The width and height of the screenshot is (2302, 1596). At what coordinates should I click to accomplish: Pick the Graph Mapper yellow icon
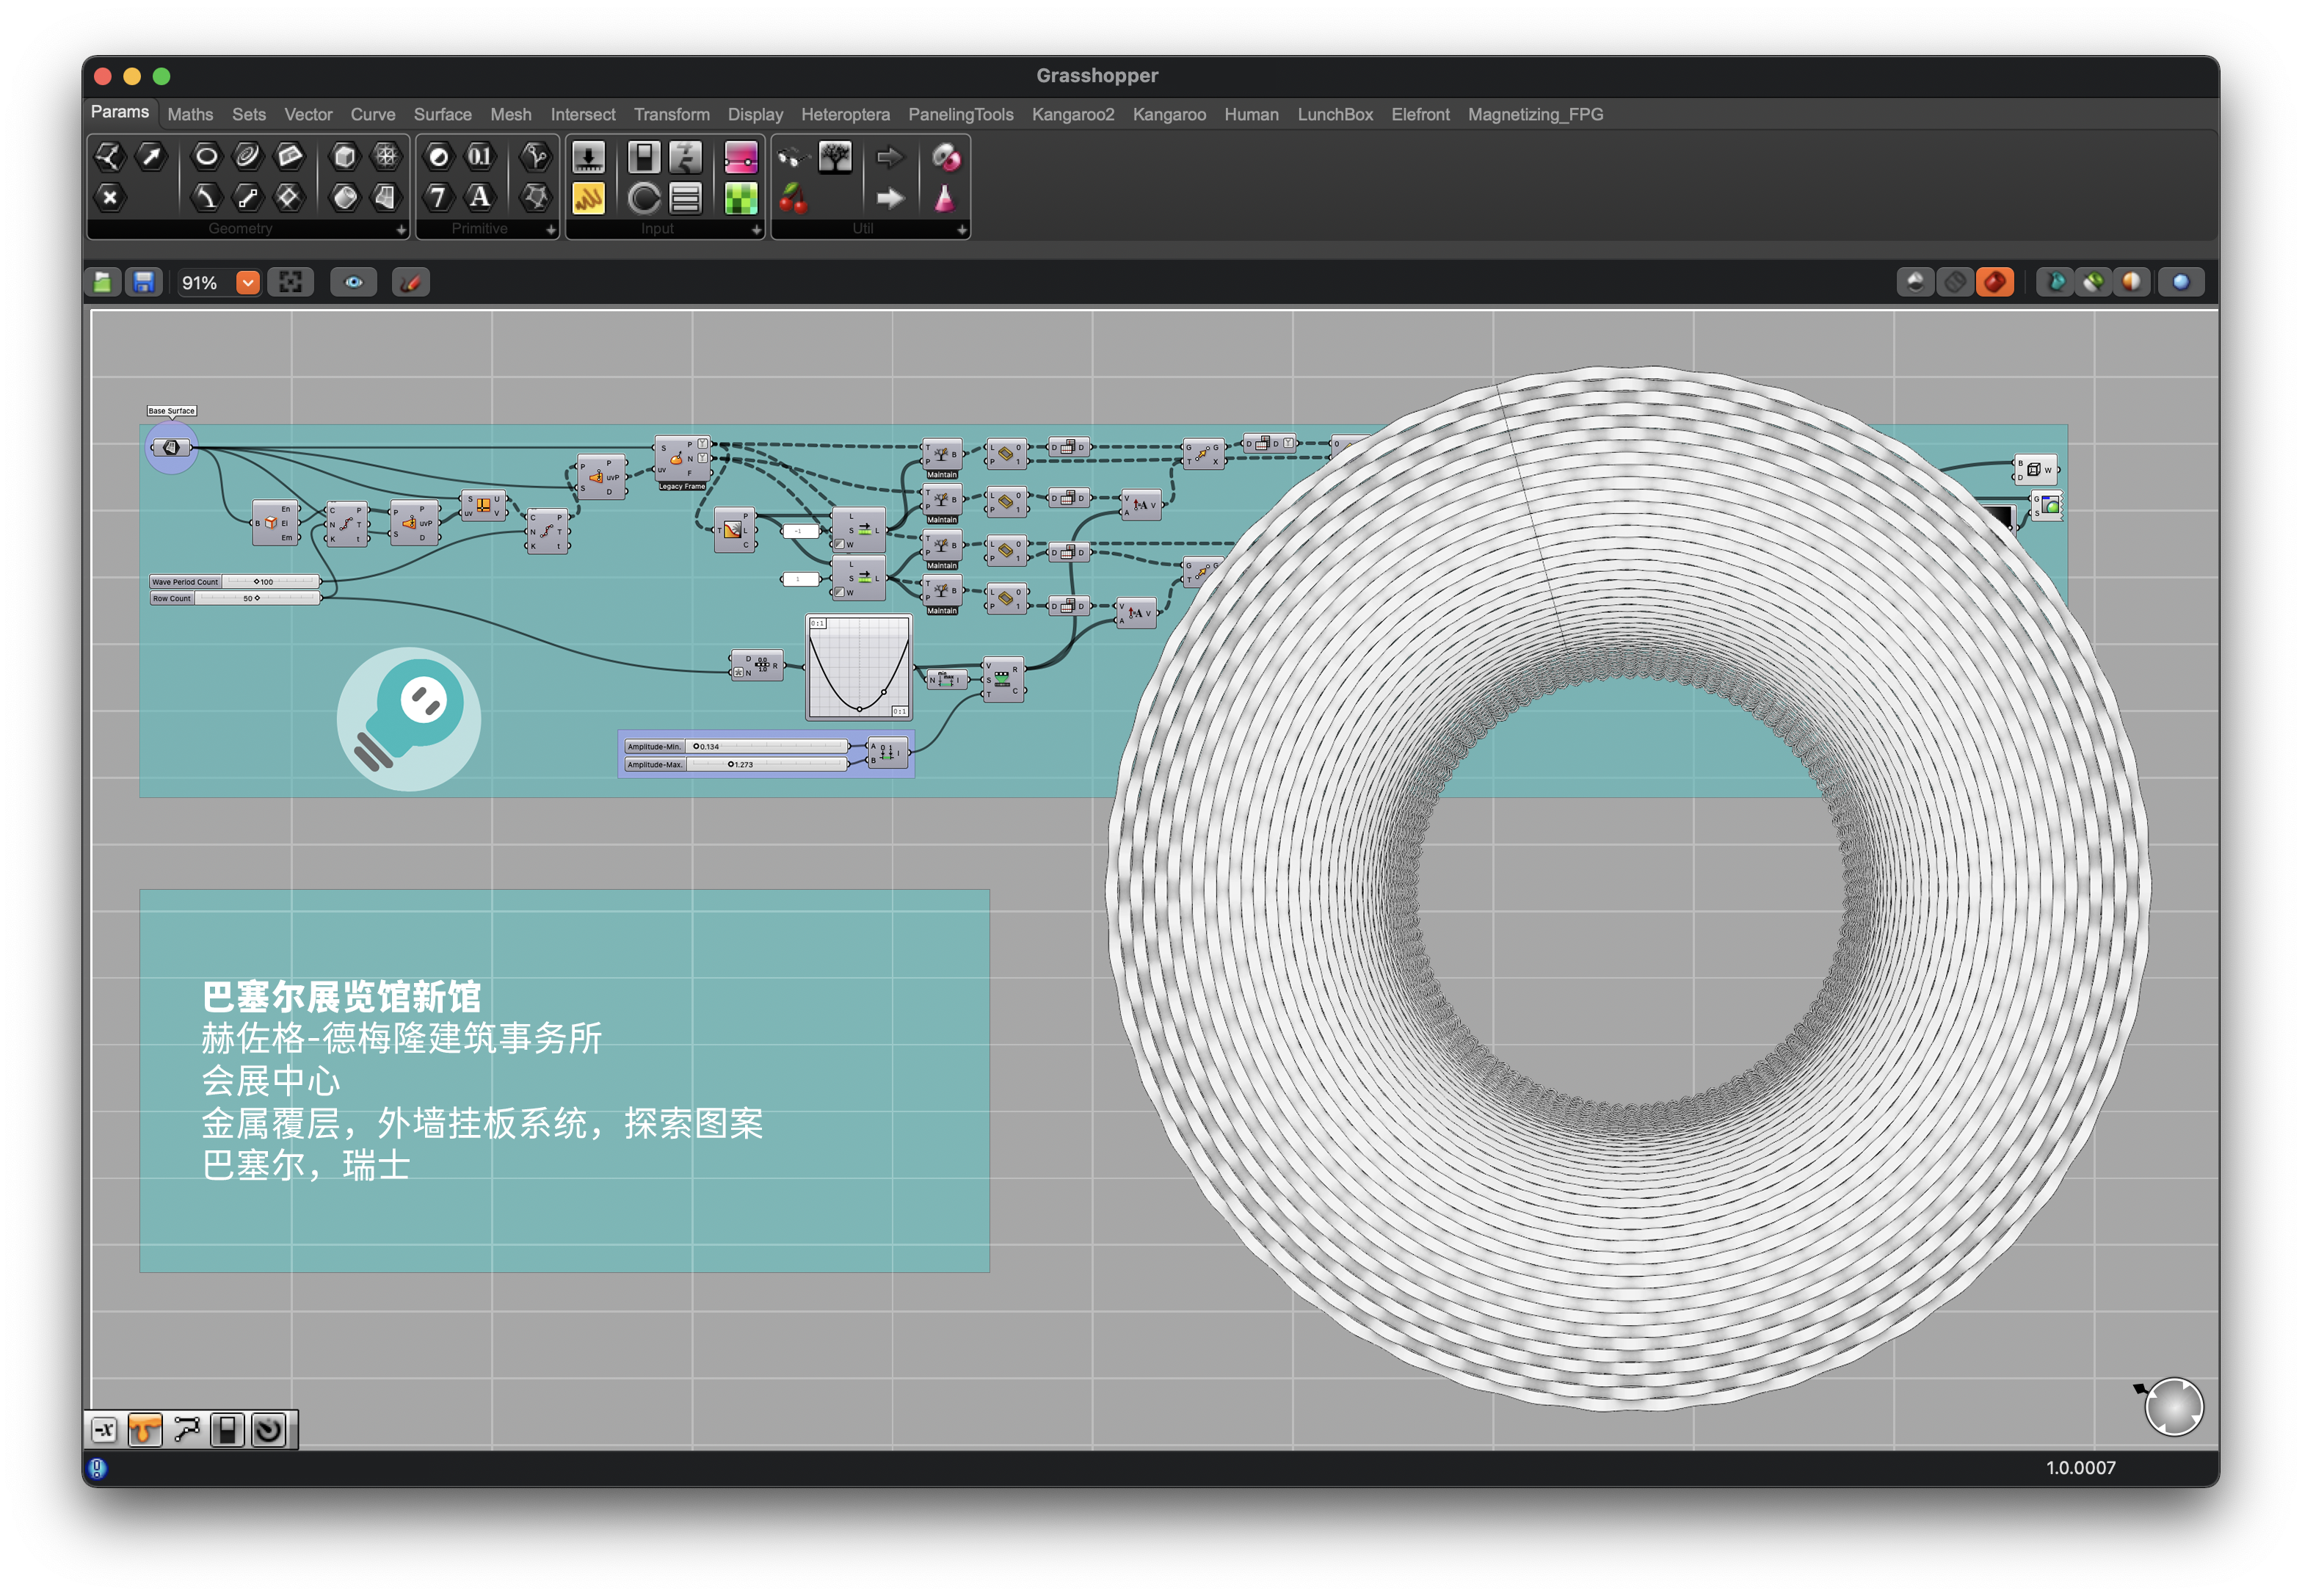(x=588, y=198)
